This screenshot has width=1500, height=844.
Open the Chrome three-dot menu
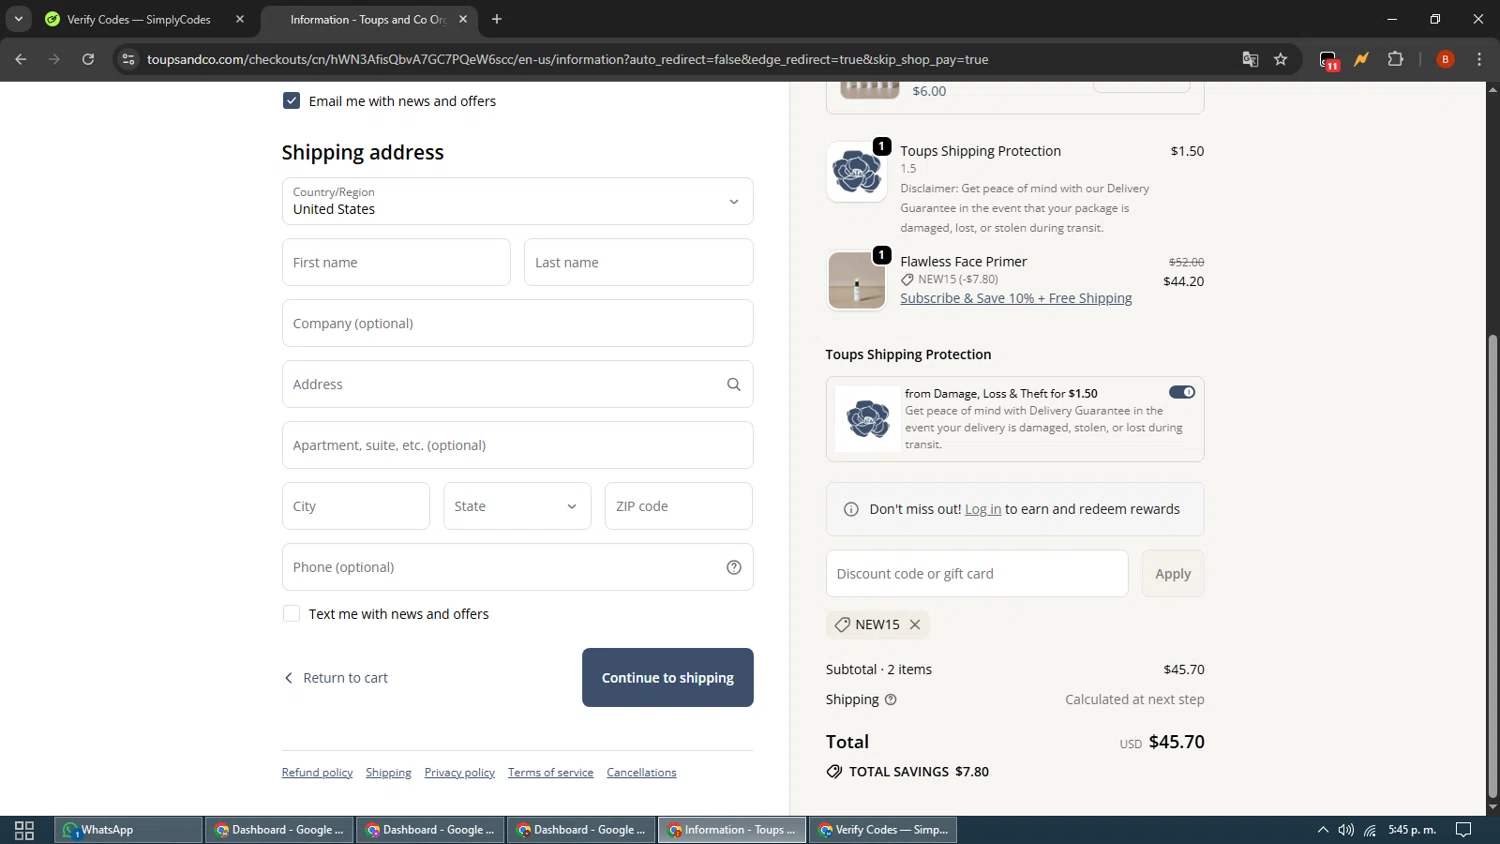point(1479,59)
